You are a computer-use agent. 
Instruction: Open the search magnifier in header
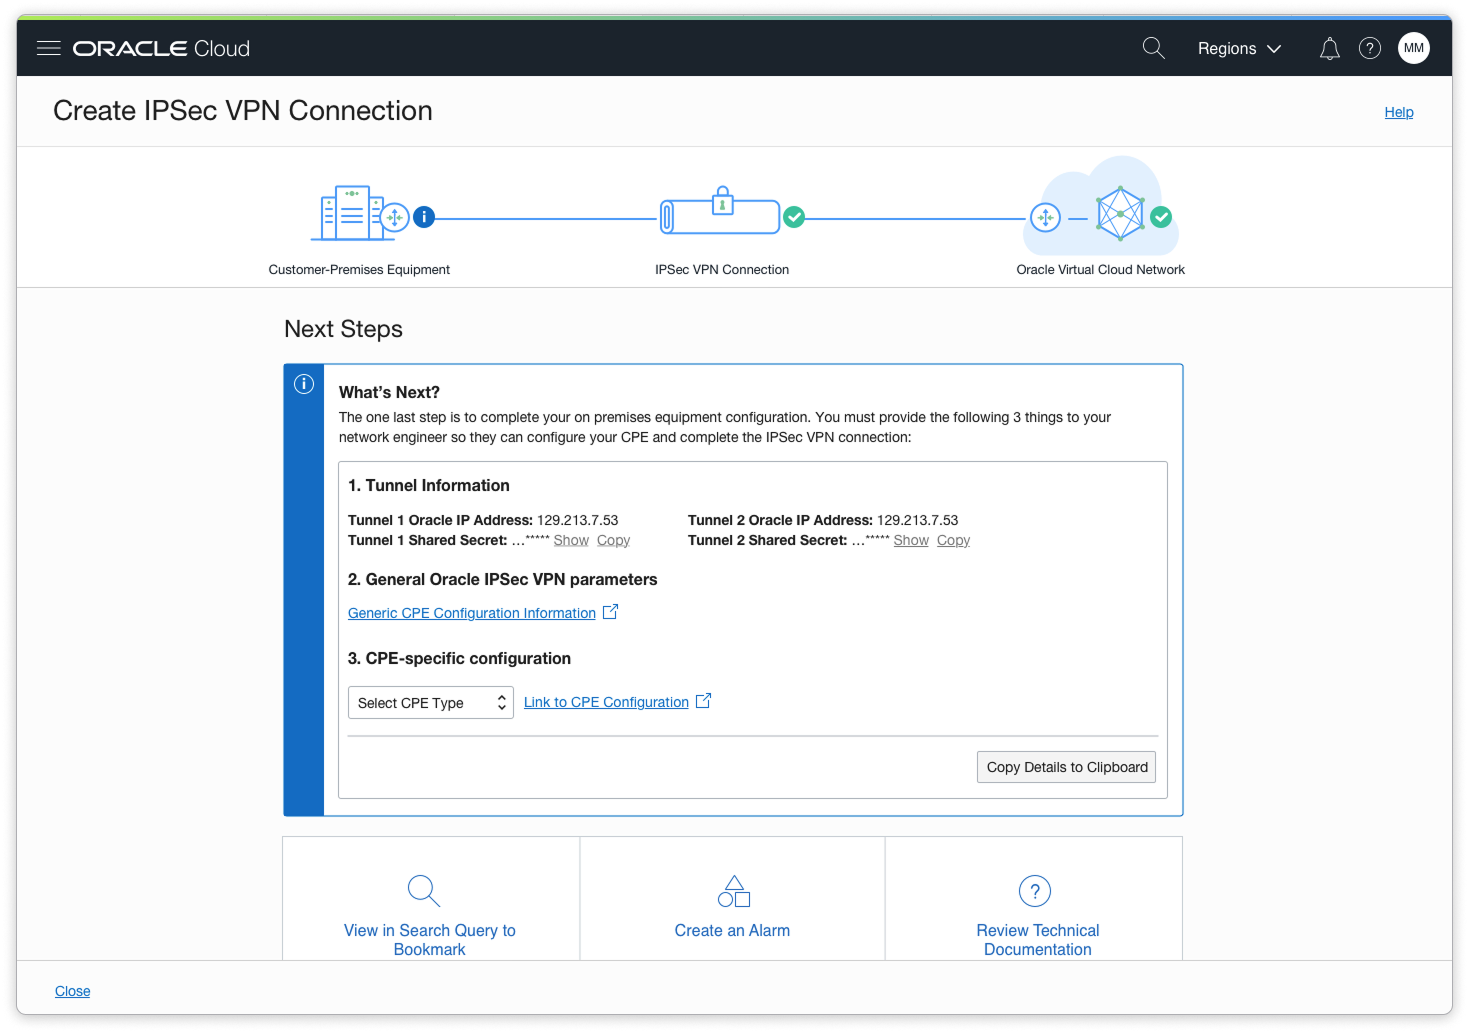pyautogui.click(x=1153, y=48)
